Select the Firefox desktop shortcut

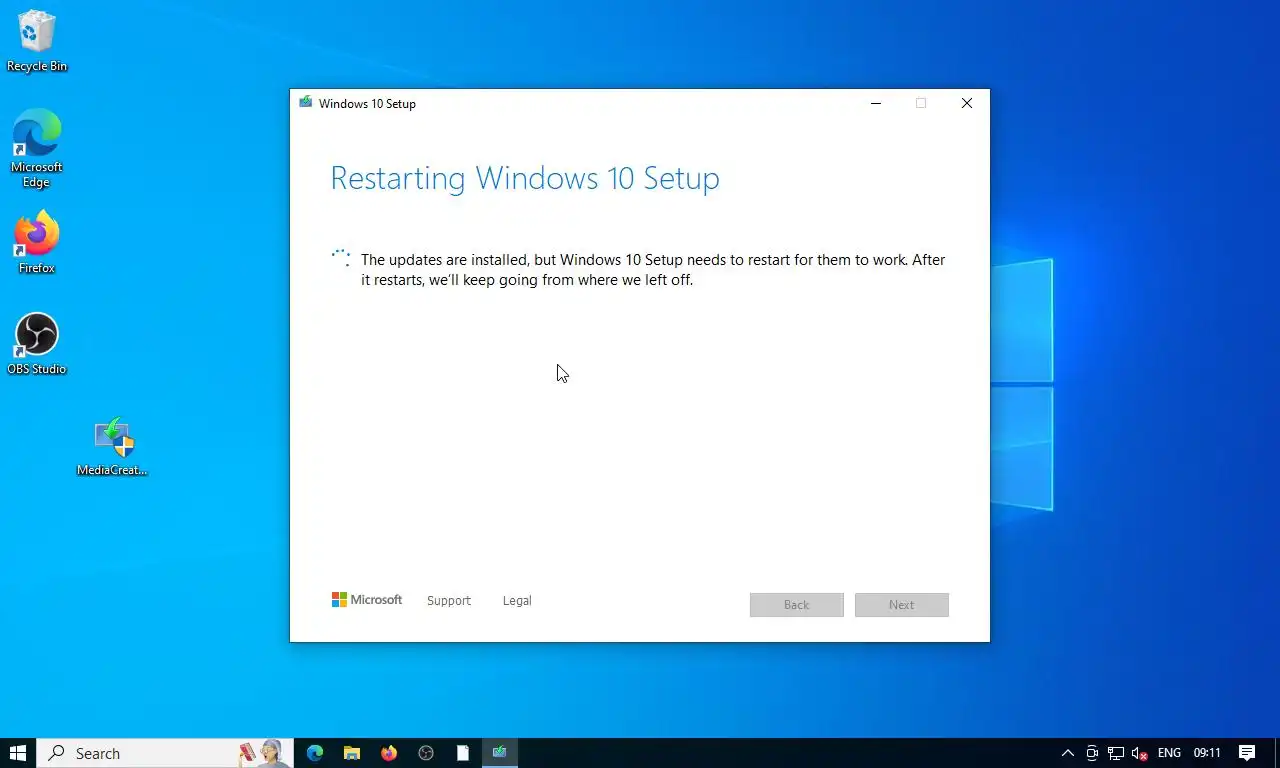point(37,242)
